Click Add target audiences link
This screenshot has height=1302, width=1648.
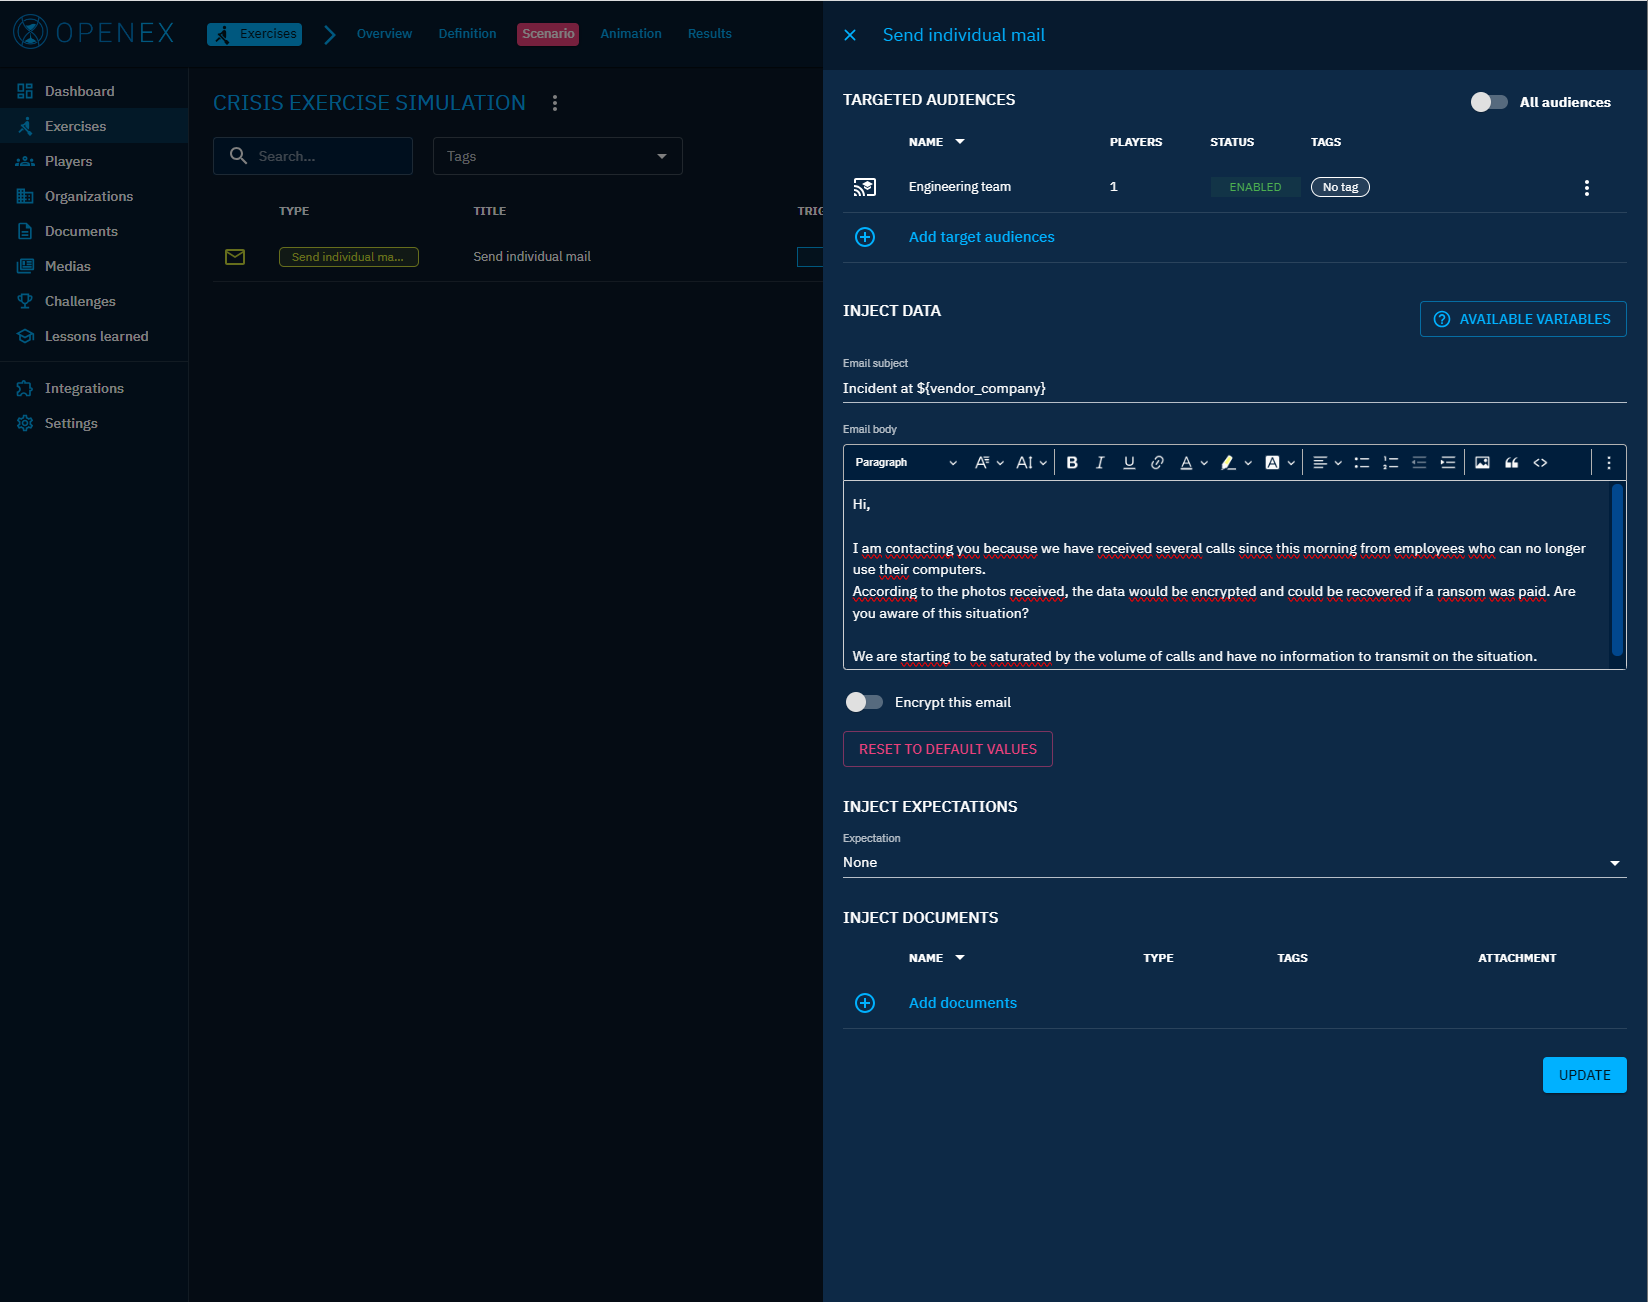coord(981,237)
